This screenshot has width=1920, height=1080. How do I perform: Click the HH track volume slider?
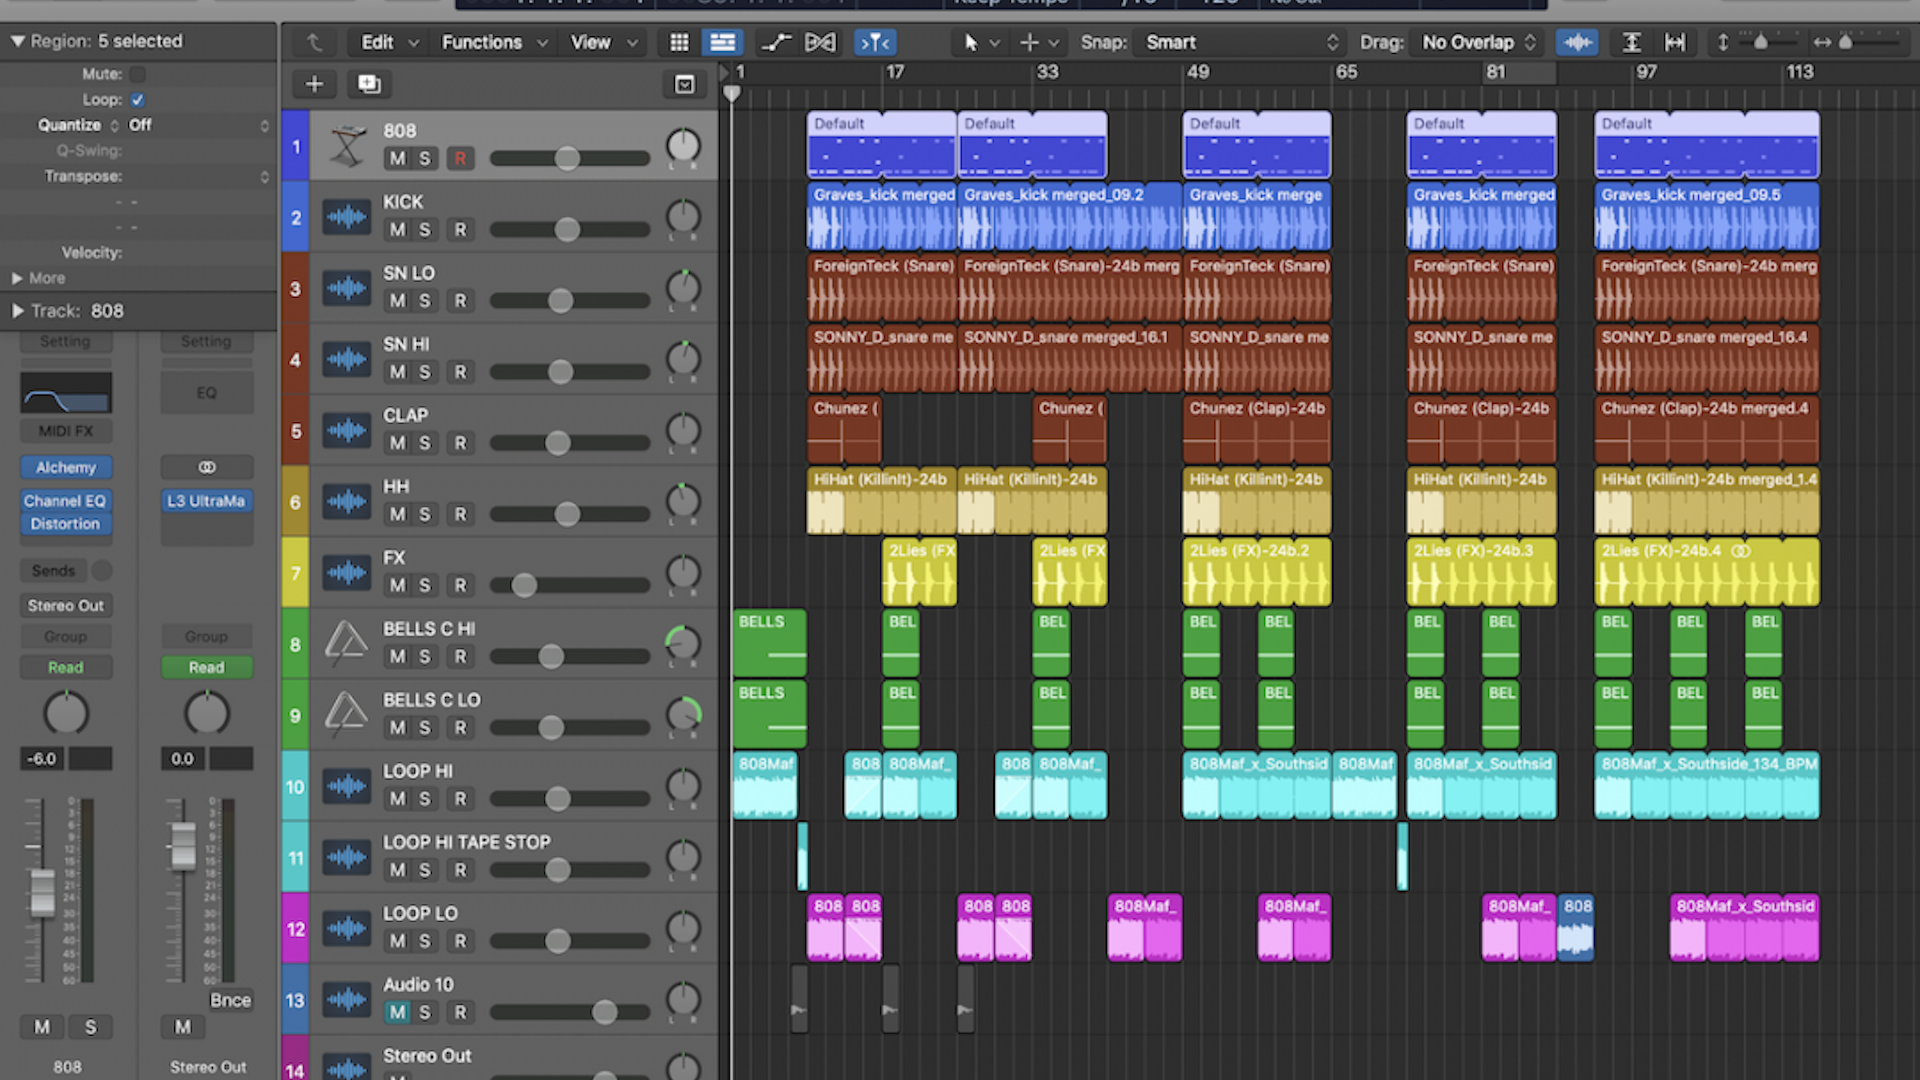click(x=568, y=514)
